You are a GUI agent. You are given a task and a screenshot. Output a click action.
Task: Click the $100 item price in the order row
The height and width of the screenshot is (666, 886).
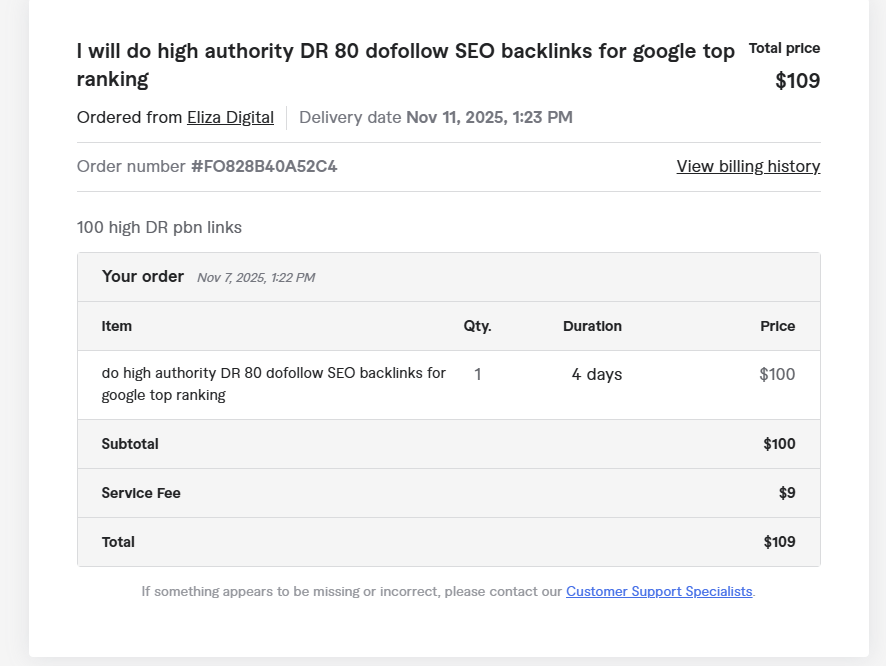coord(777,374)
